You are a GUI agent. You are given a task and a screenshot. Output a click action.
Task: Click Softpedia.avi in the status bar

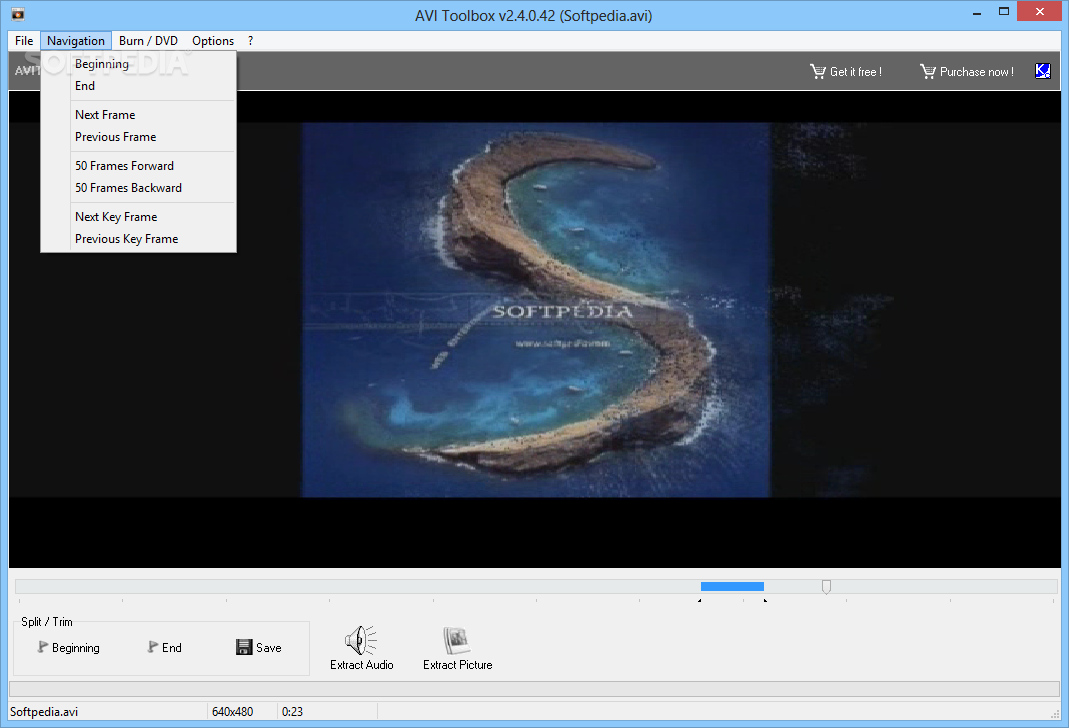(44, 712)
